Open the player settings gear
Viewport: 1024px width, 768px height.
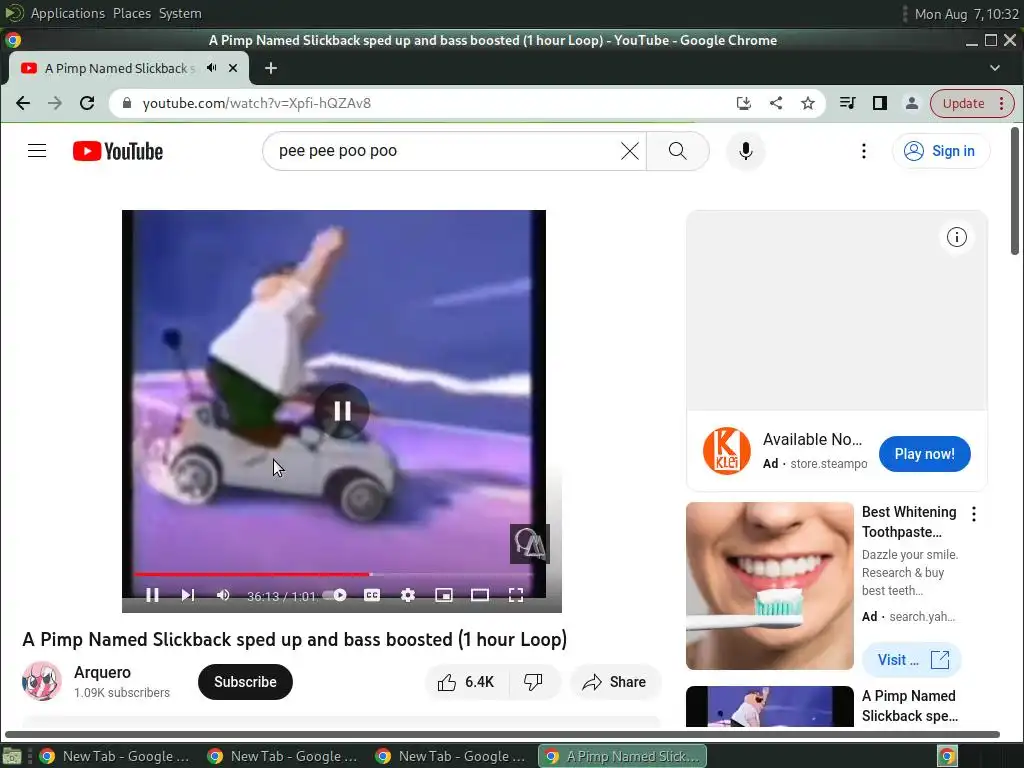point(408,595)
